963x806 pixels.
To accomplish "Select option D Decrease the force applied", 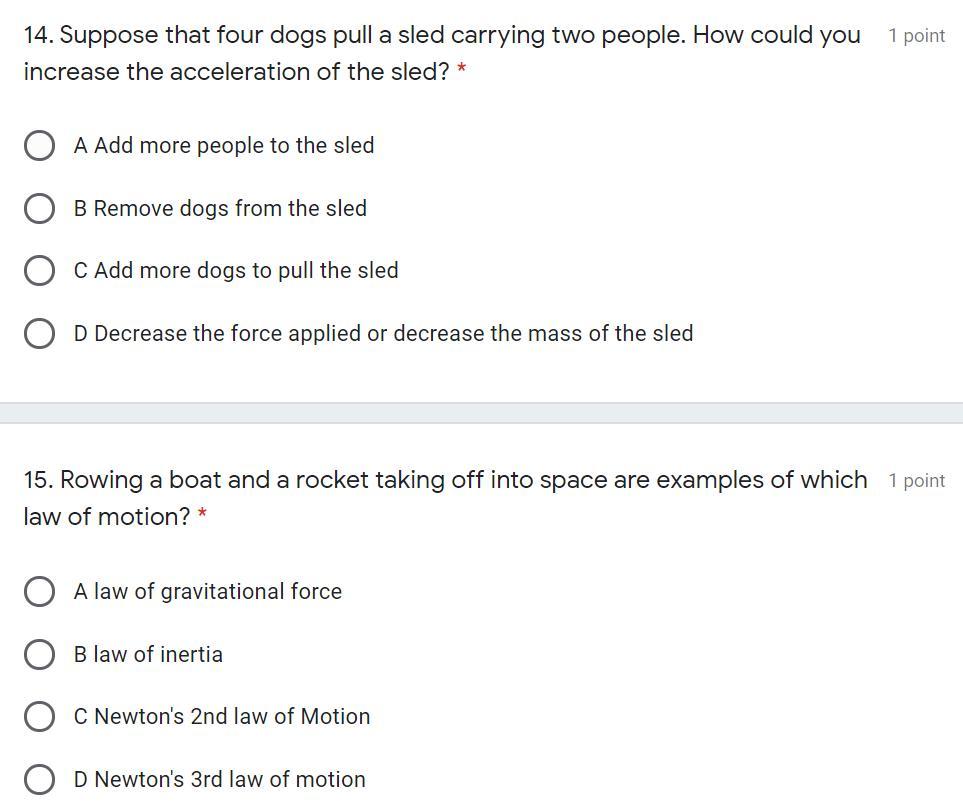I will [x=39, y=333].
